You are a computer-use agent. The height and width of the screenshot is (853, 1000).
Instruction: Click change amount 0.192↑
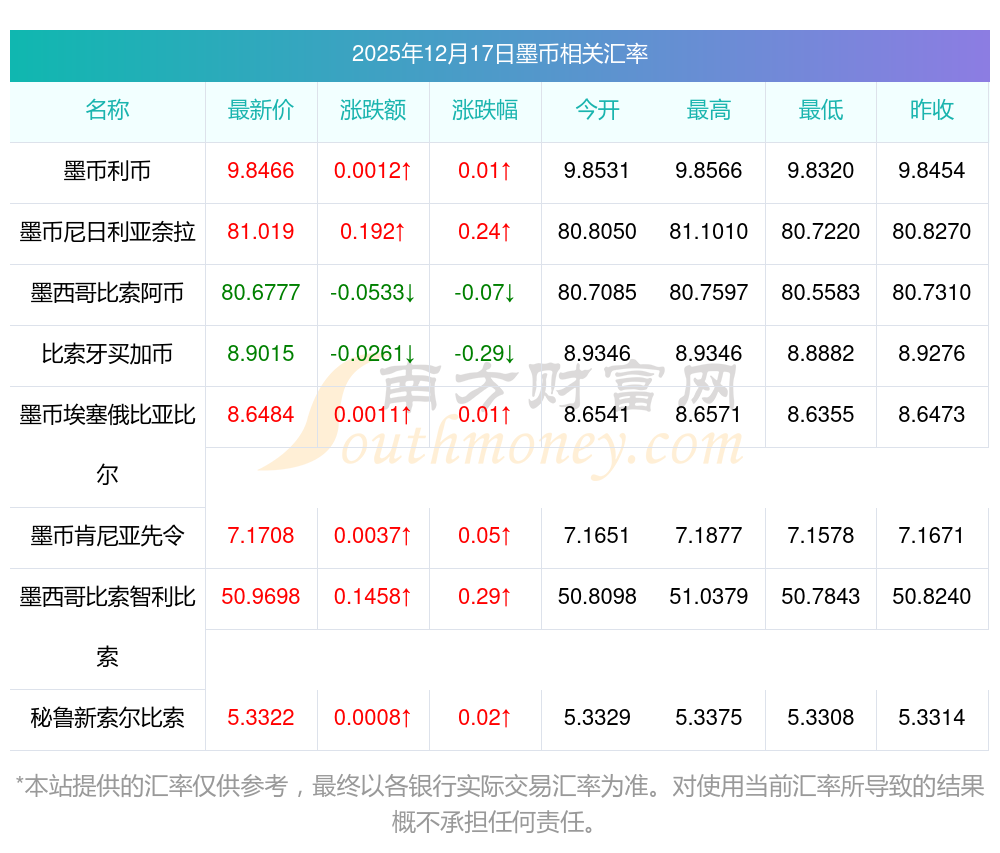(372, 231)
